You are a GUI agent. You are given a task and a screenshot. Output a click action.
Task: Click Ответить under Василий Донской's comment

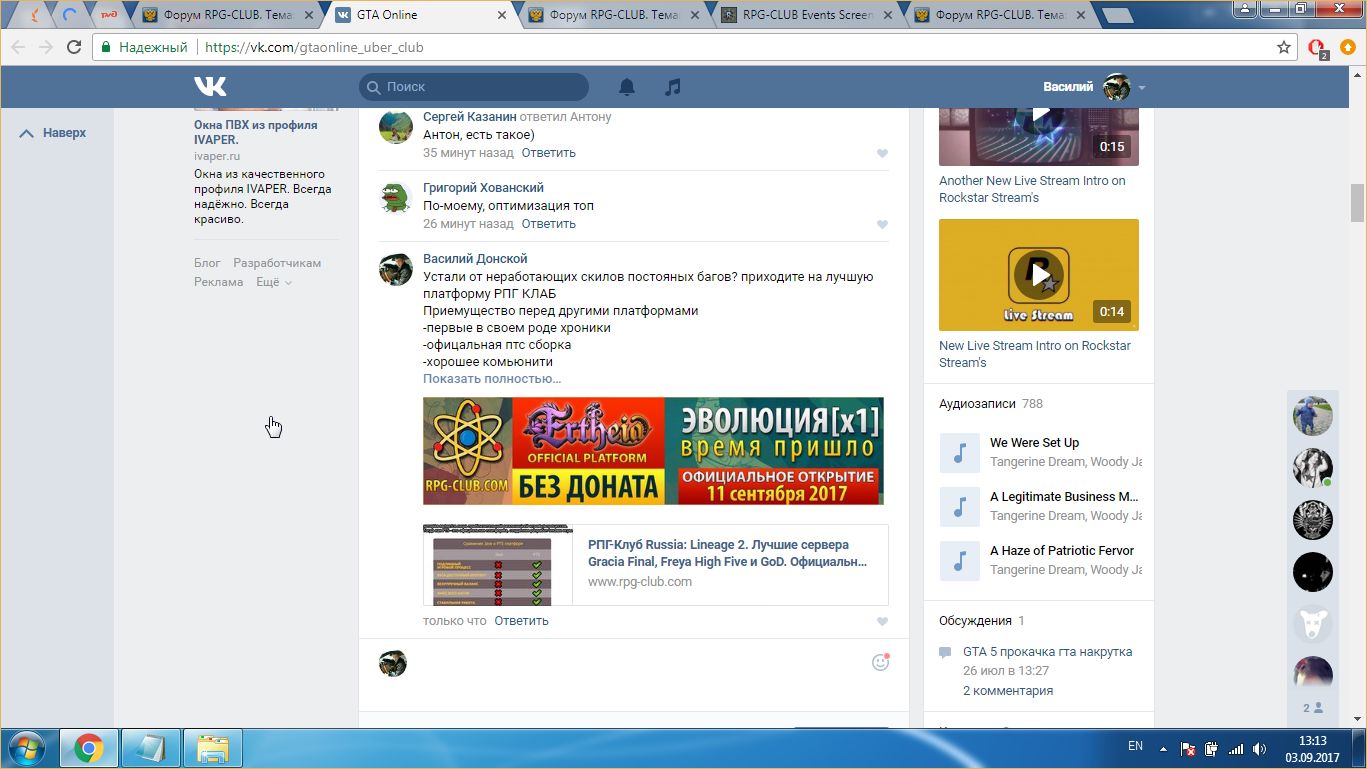[521, 621]
